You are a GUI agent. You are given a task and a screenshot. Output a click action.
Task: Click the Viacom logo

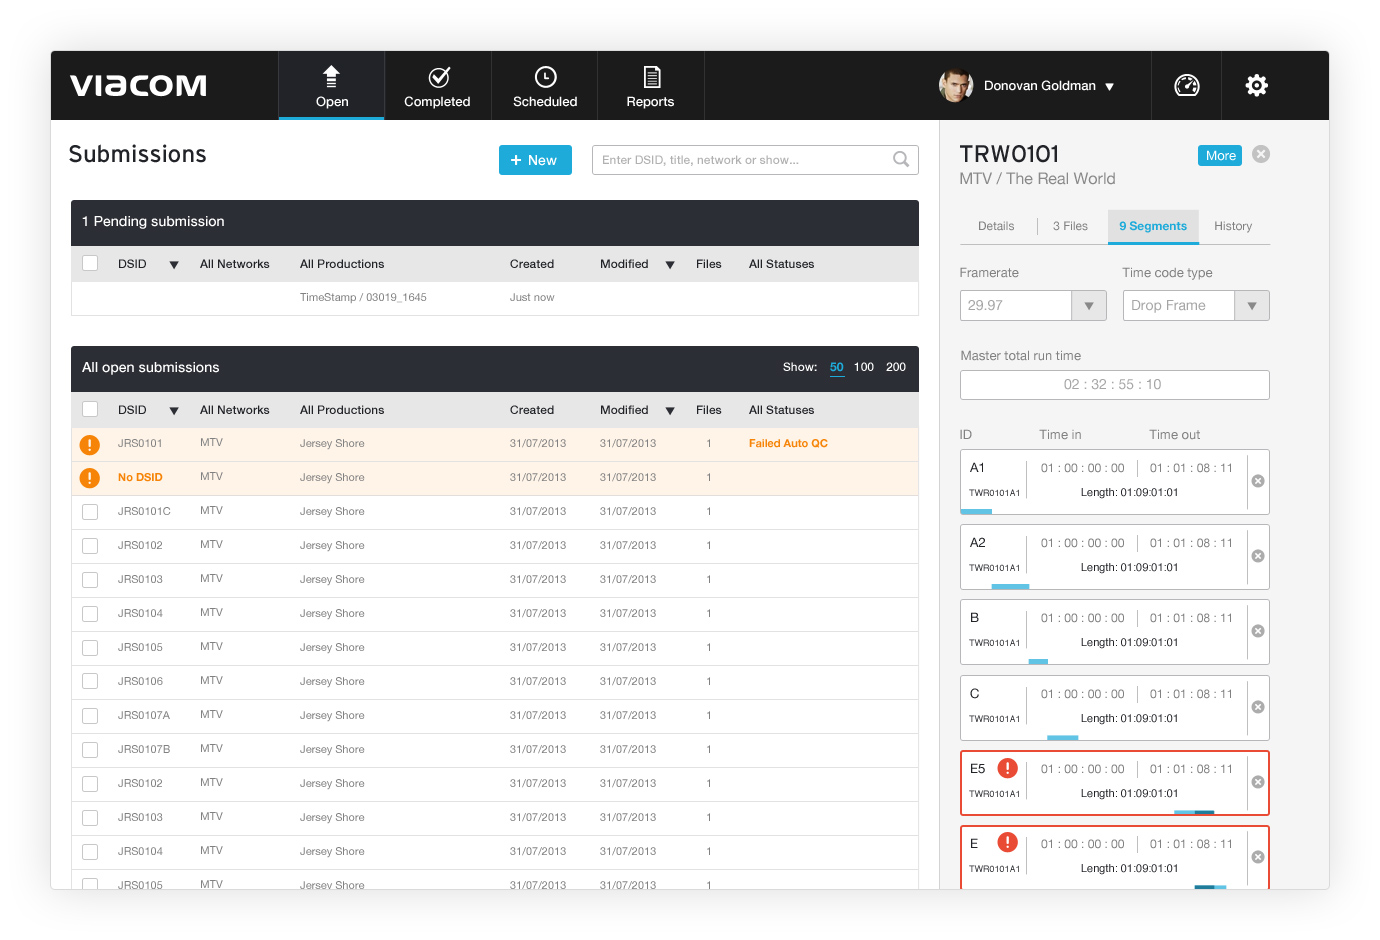(138, 85)
